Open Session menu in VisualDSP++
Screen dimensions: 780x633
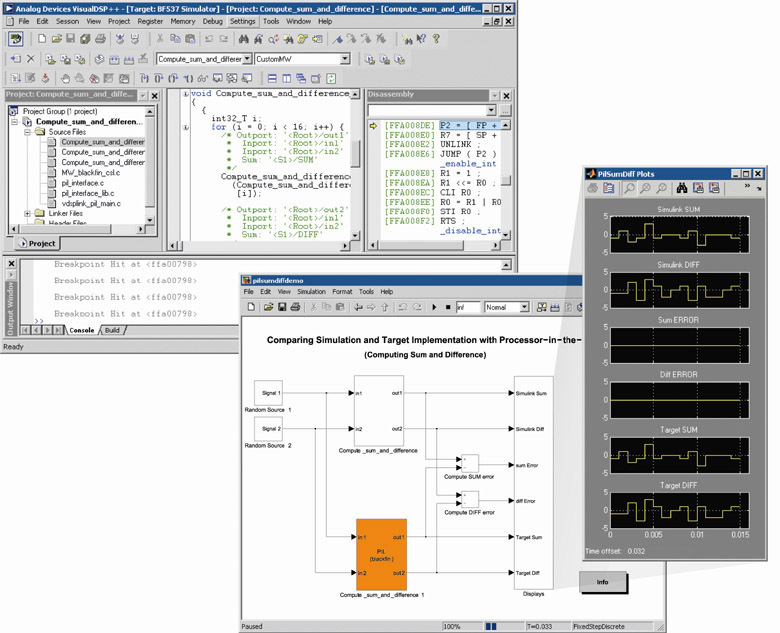pyautogui.click(x=67, y=21)
